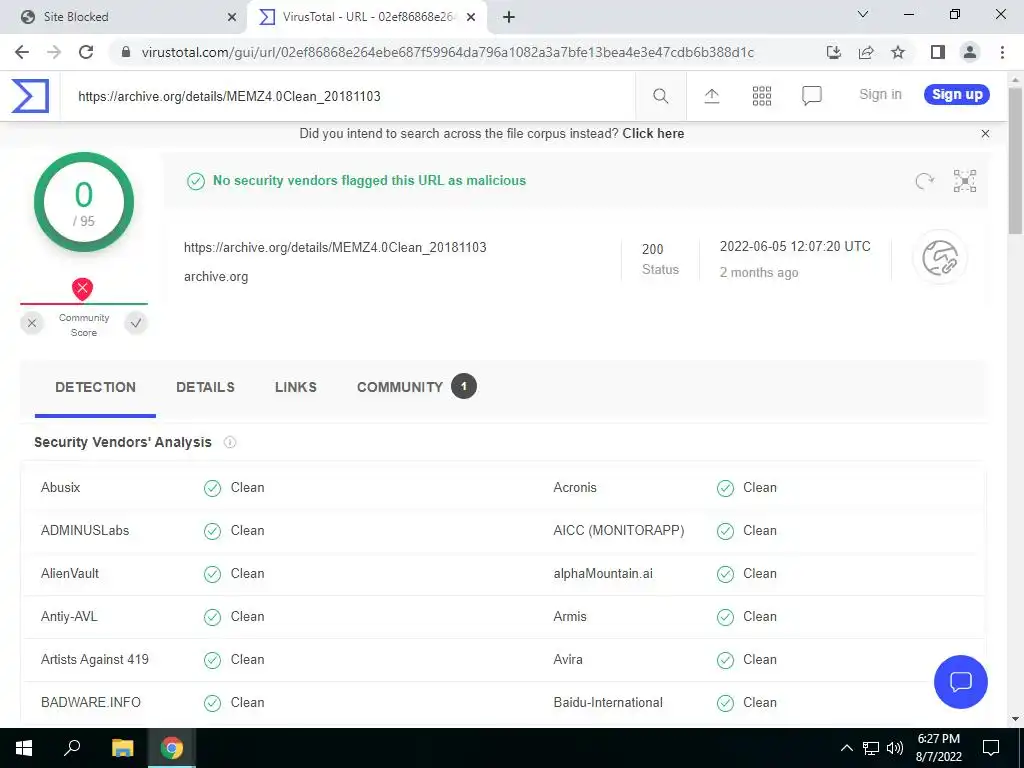Click the browser back arrow
This screenshot has width=1024, height=768.
coord(22,52)
